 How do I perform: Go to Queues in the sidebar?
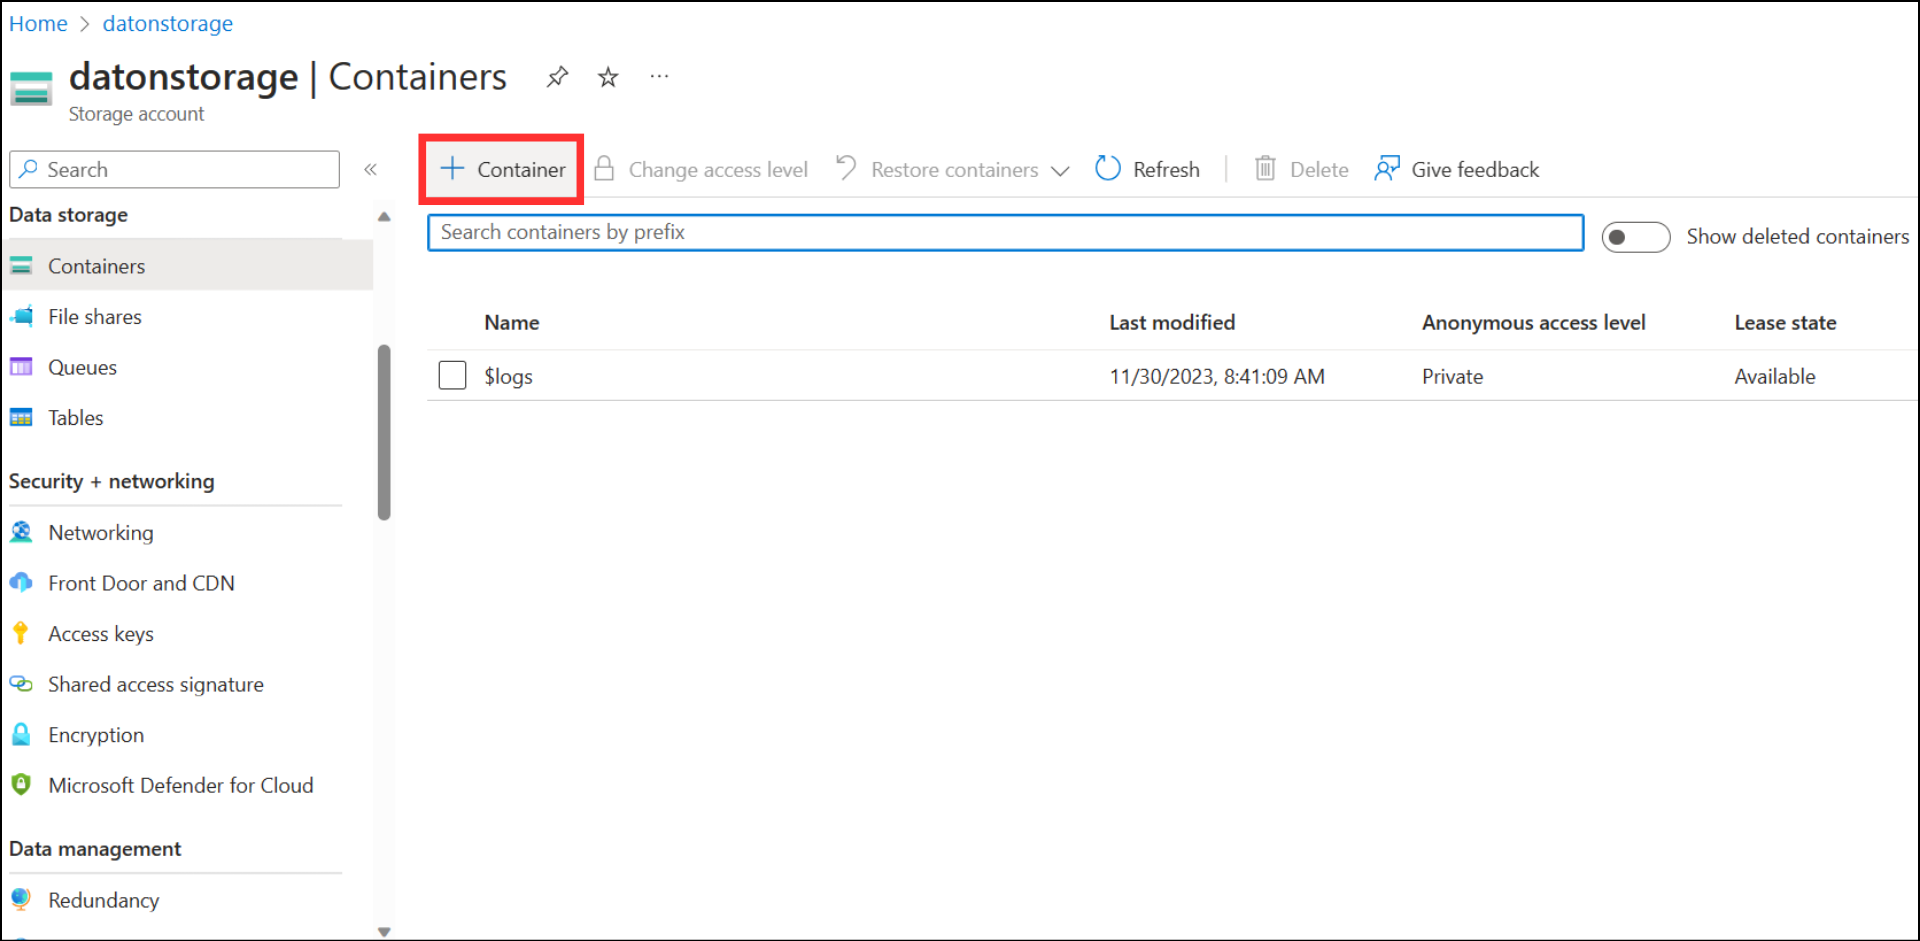point(82,367)
